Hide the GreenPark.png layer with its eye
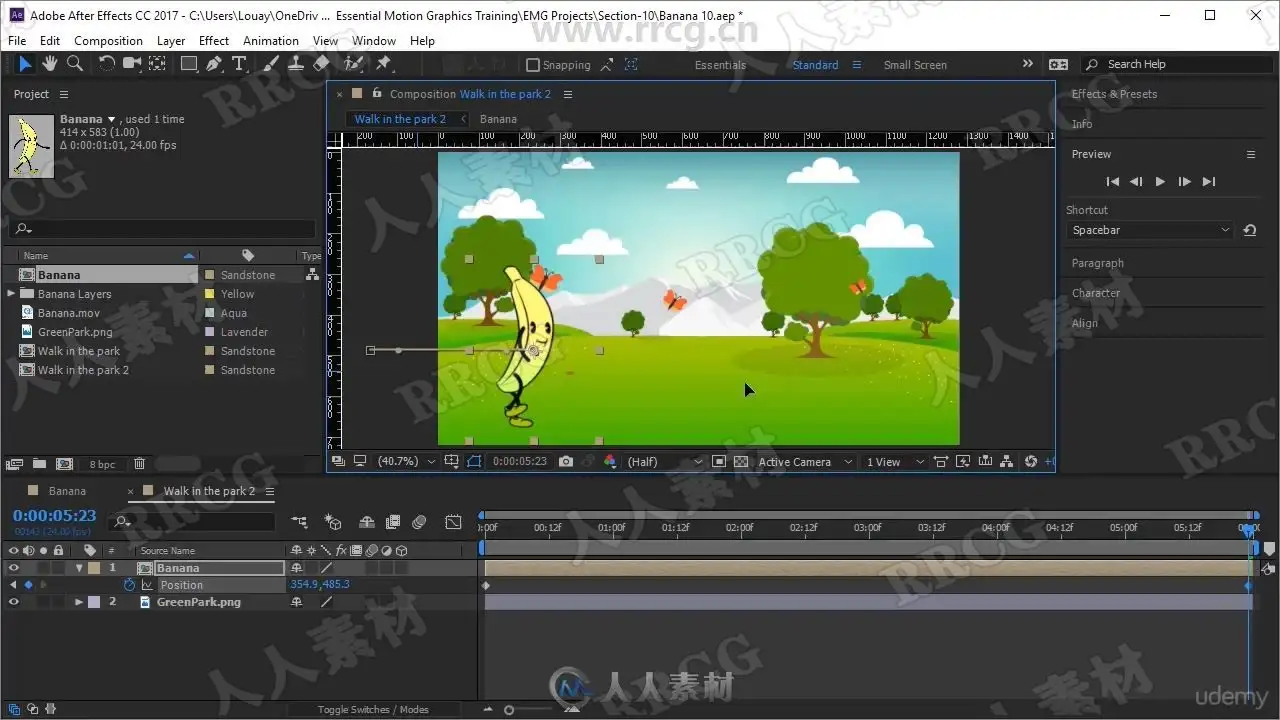Image resolution: width=1280 pixels, height=720 pixels. coord(14,602)
